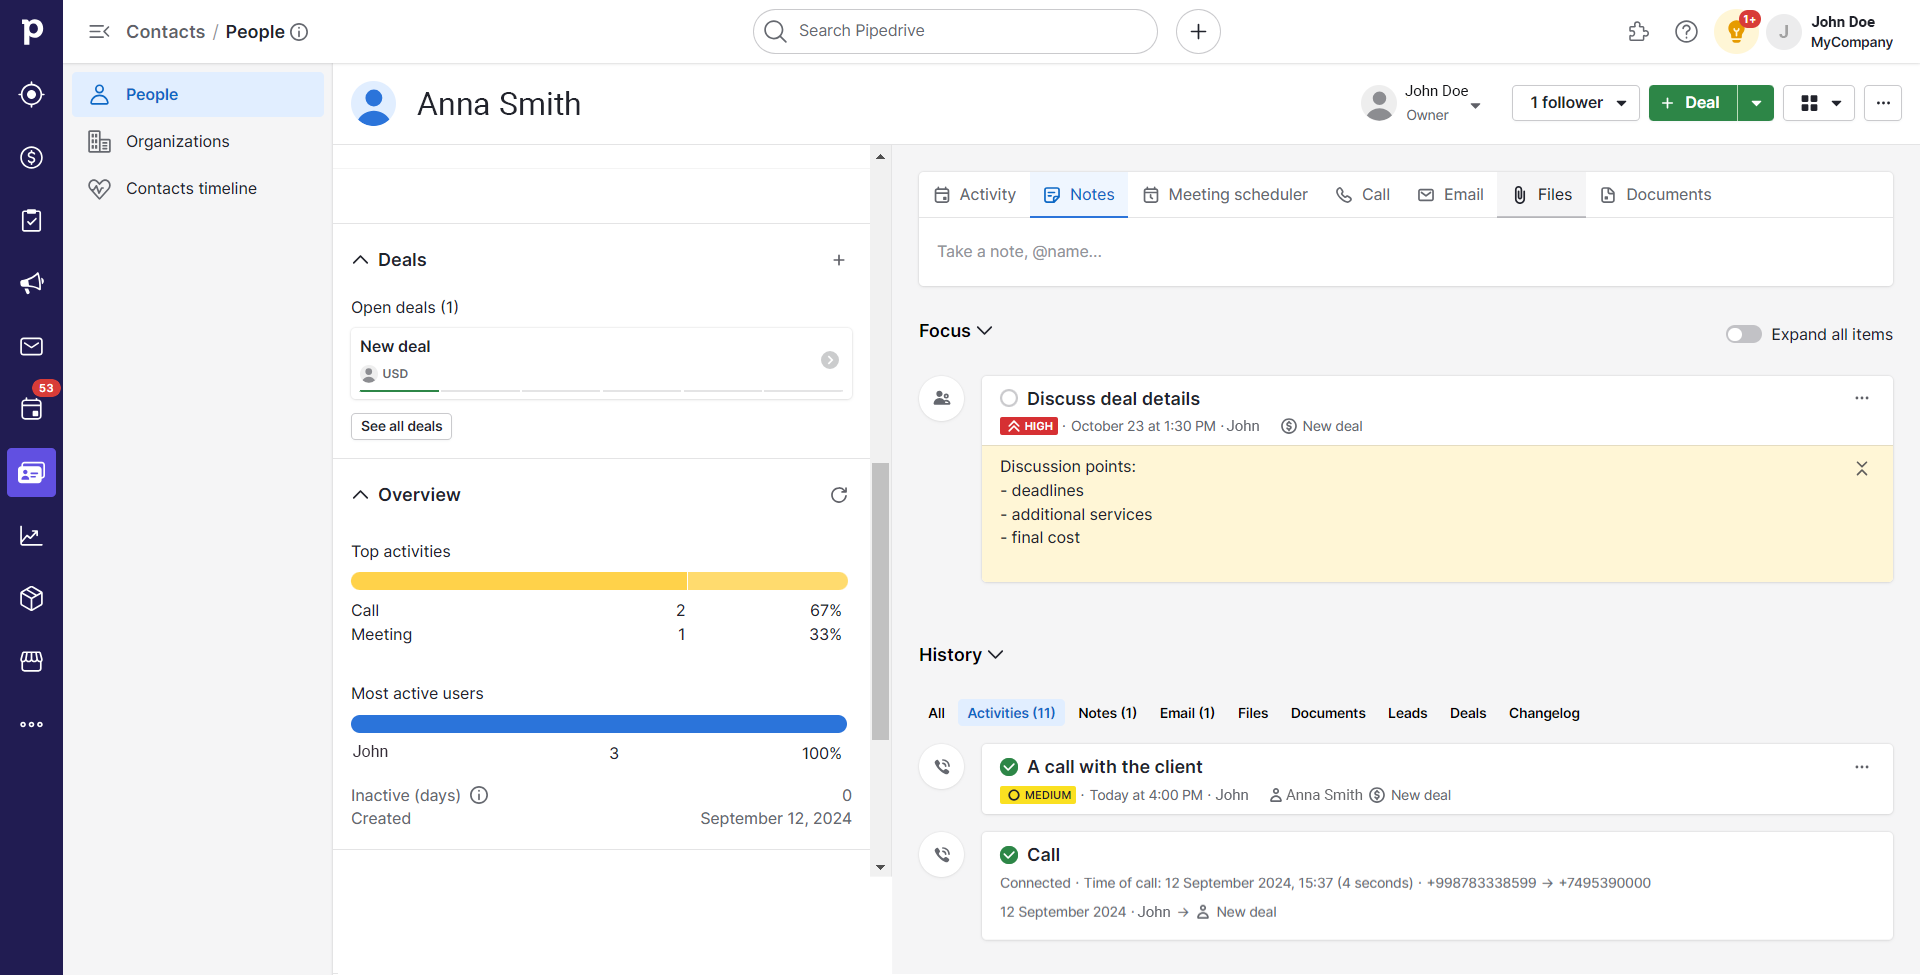
Task: Collapse the Focus section
Action: (955, 331)
